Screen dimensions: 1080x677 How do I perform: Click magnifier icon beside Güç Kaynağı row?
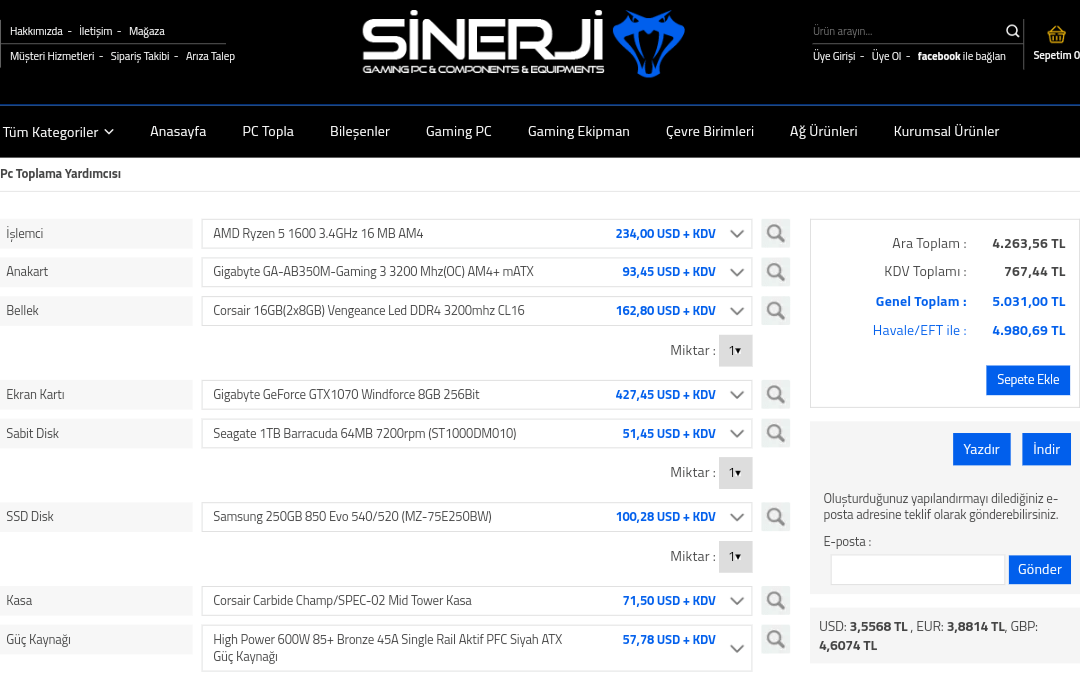click(776, 639)
